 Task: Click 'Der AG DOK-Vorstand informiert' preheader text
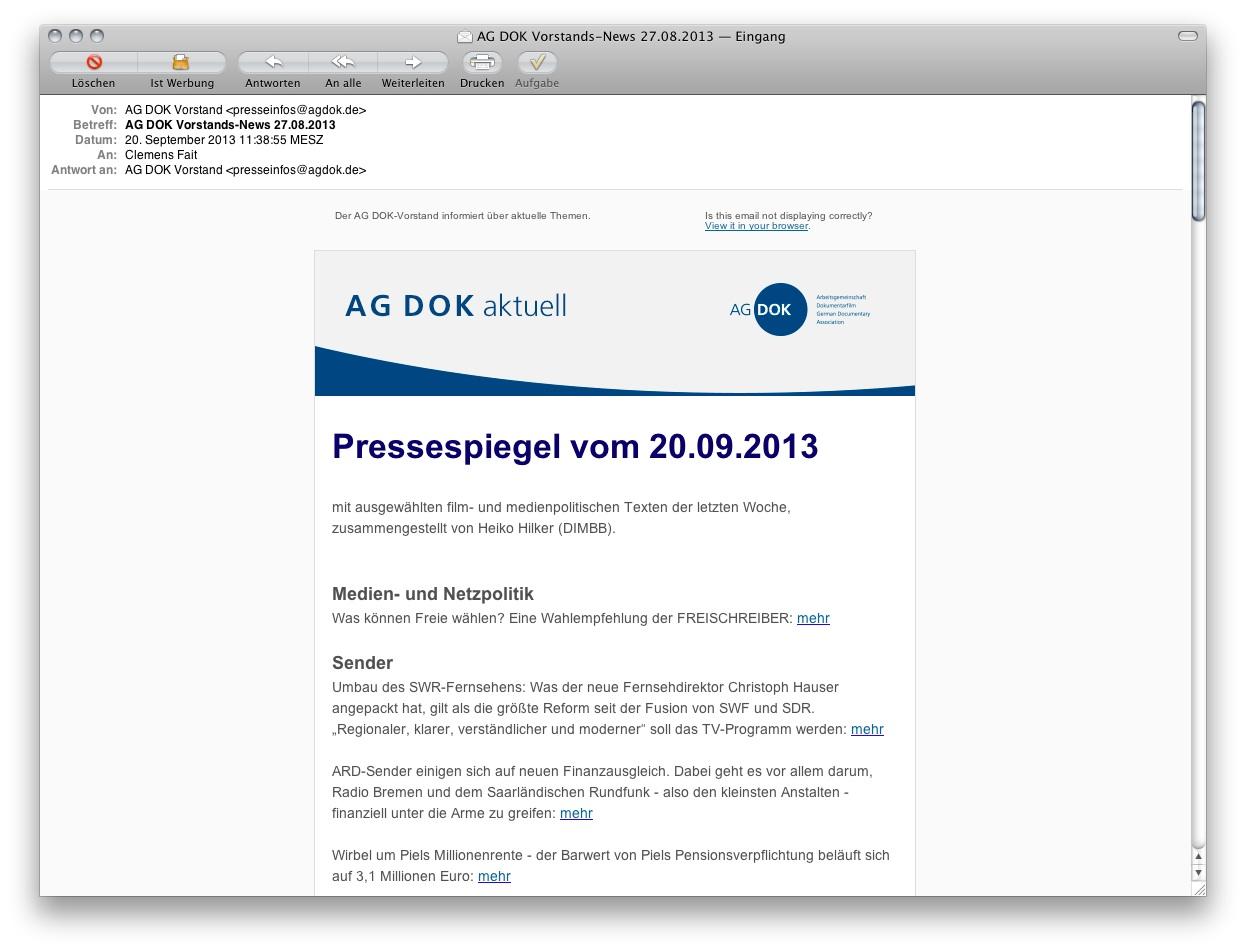pyautogui.click(x=463, y=216)
